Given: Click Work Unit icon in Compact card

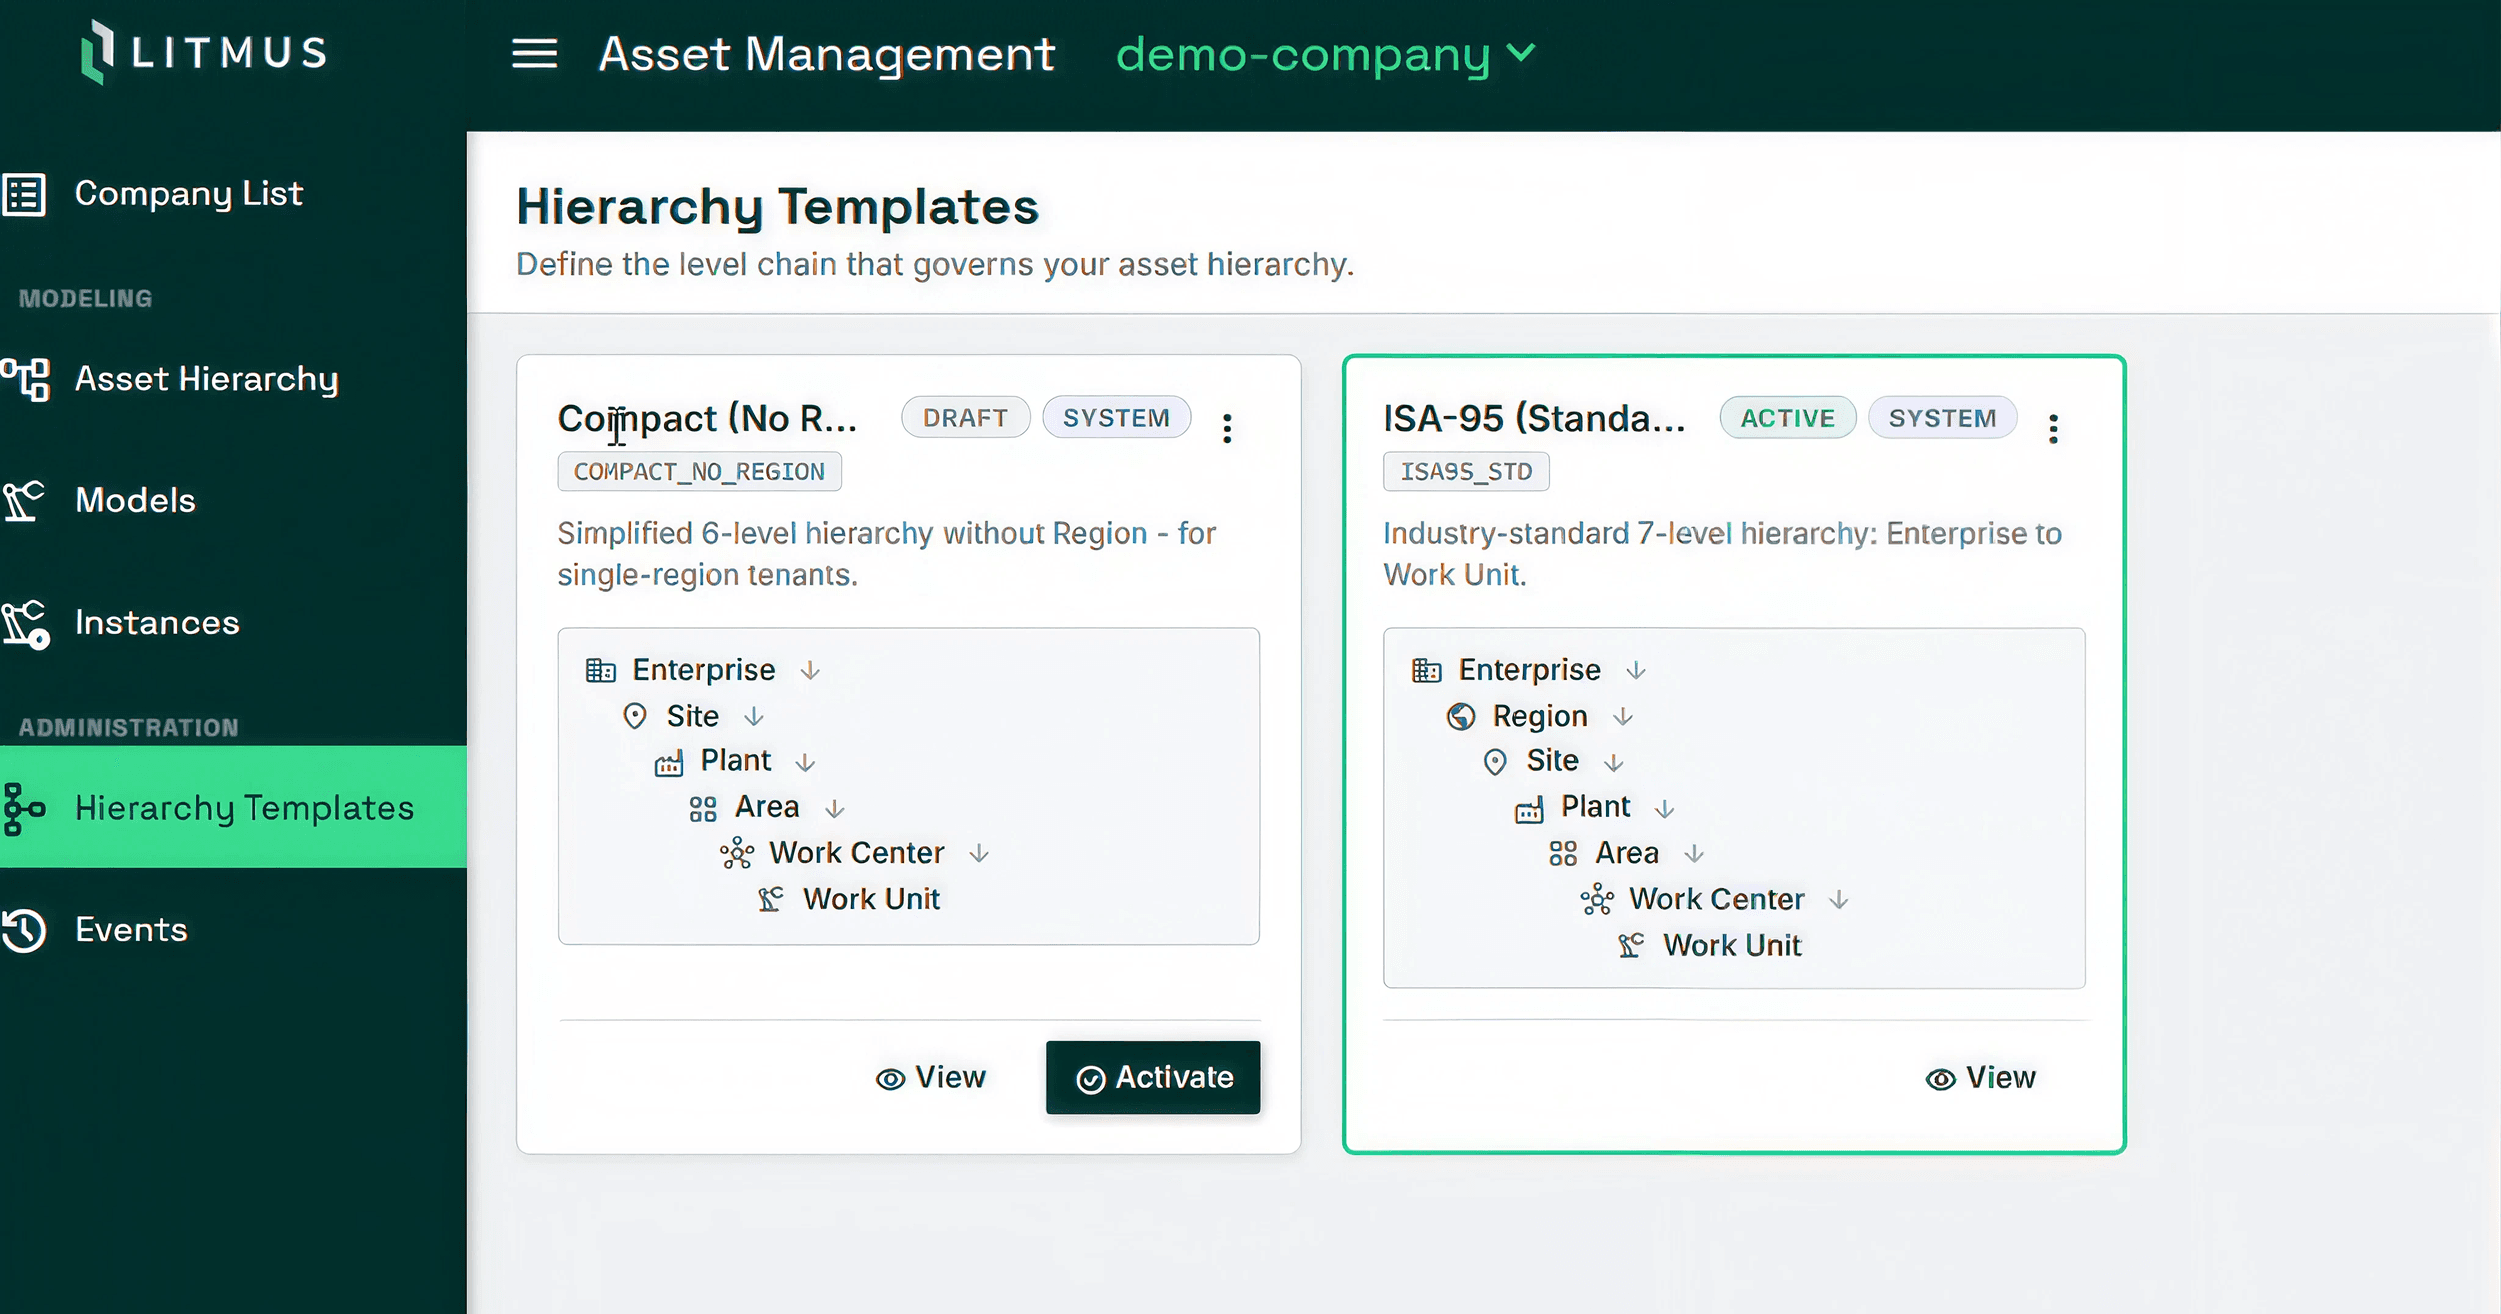Looking at the screenshot, I should coord(771,900).
